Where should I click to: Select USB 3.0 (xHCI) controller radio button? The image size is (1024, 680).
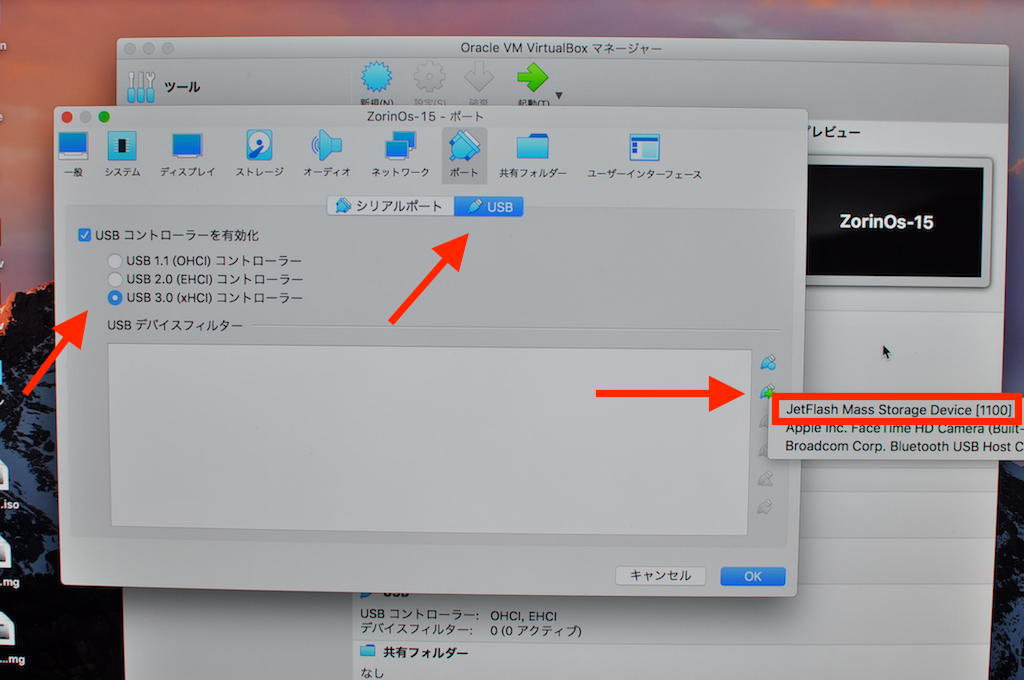click(x=115, y=298)
